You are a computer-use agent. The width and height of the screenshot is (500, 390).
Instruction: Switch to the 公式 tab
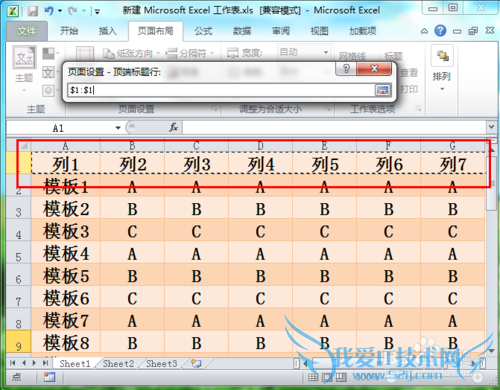tap(203, 31)
